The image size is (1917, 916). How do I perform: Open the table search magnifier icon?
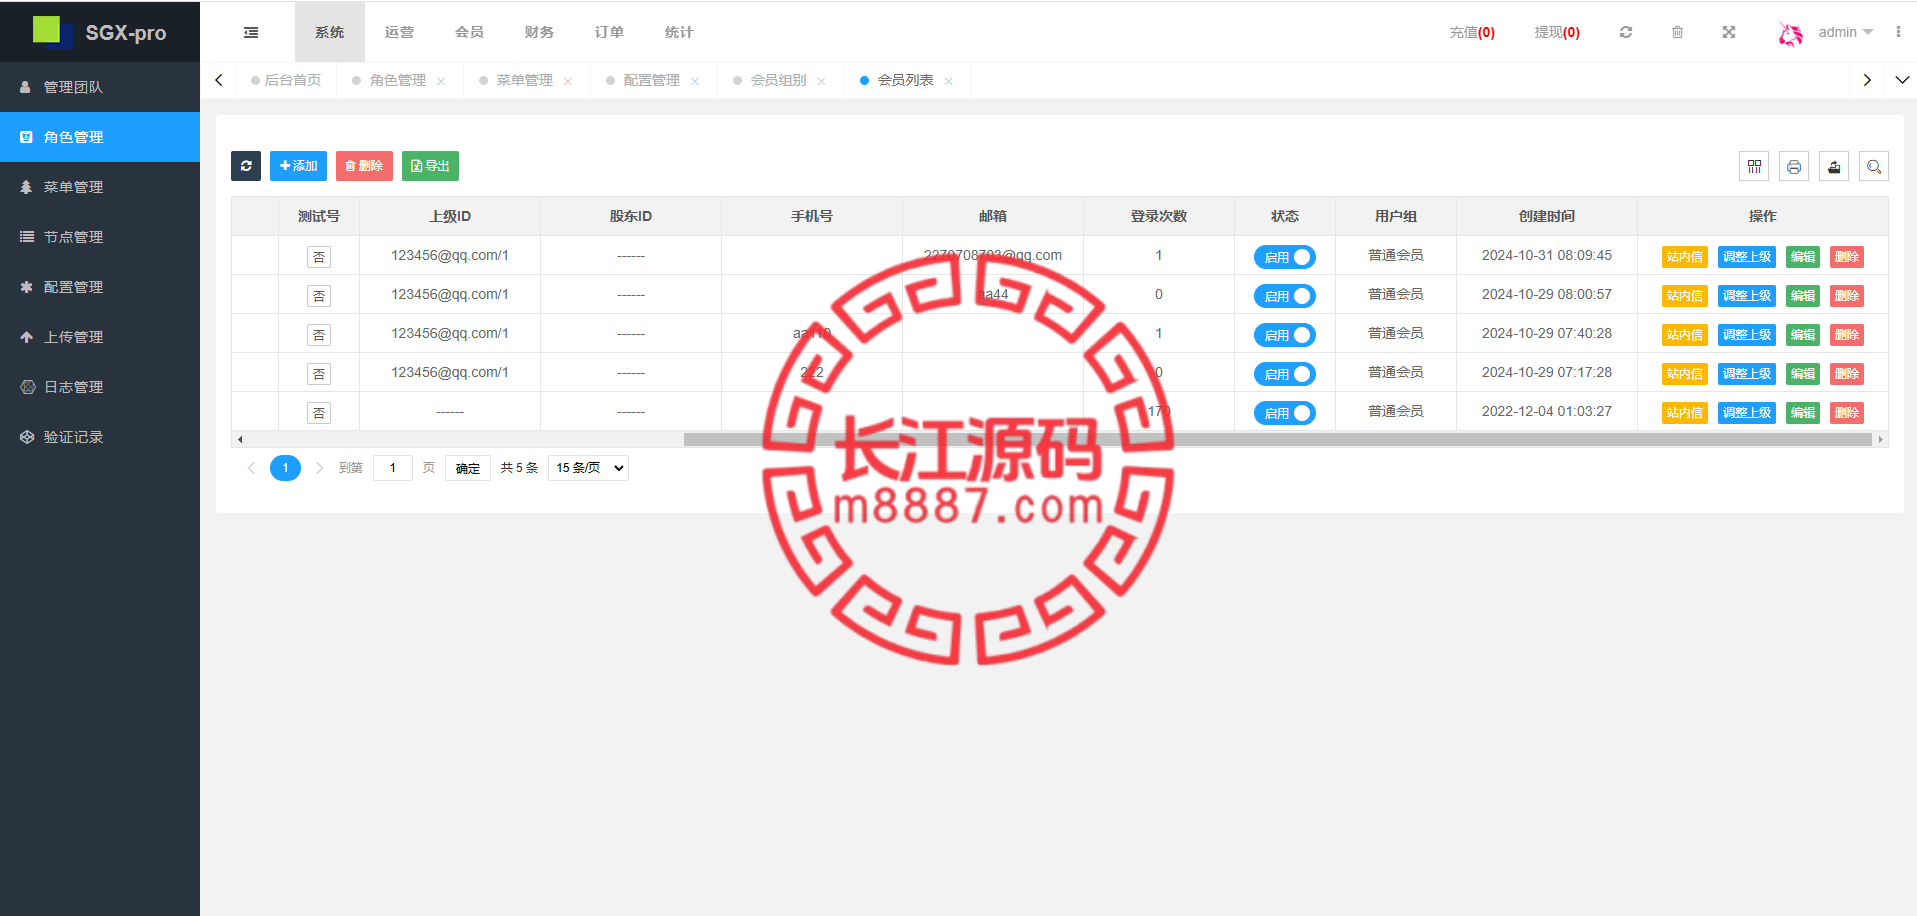1874,166
